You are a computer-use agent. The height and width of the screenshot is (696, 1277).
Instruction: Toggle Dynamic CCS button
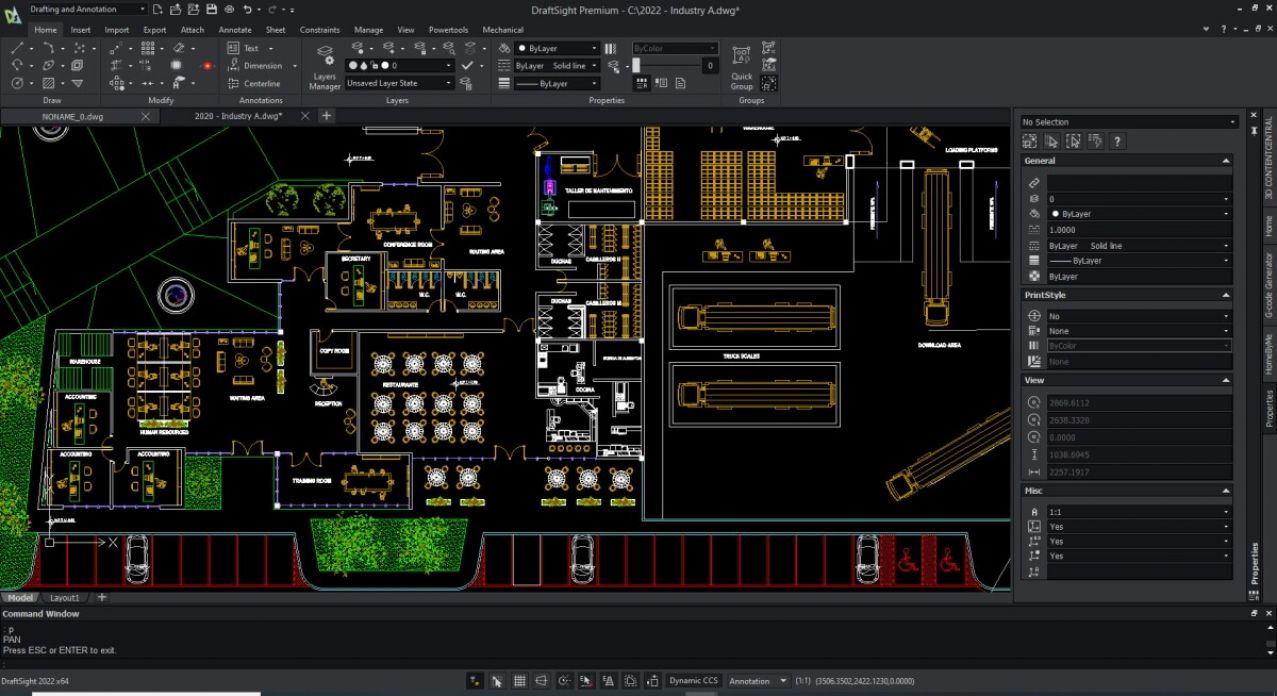693,681
